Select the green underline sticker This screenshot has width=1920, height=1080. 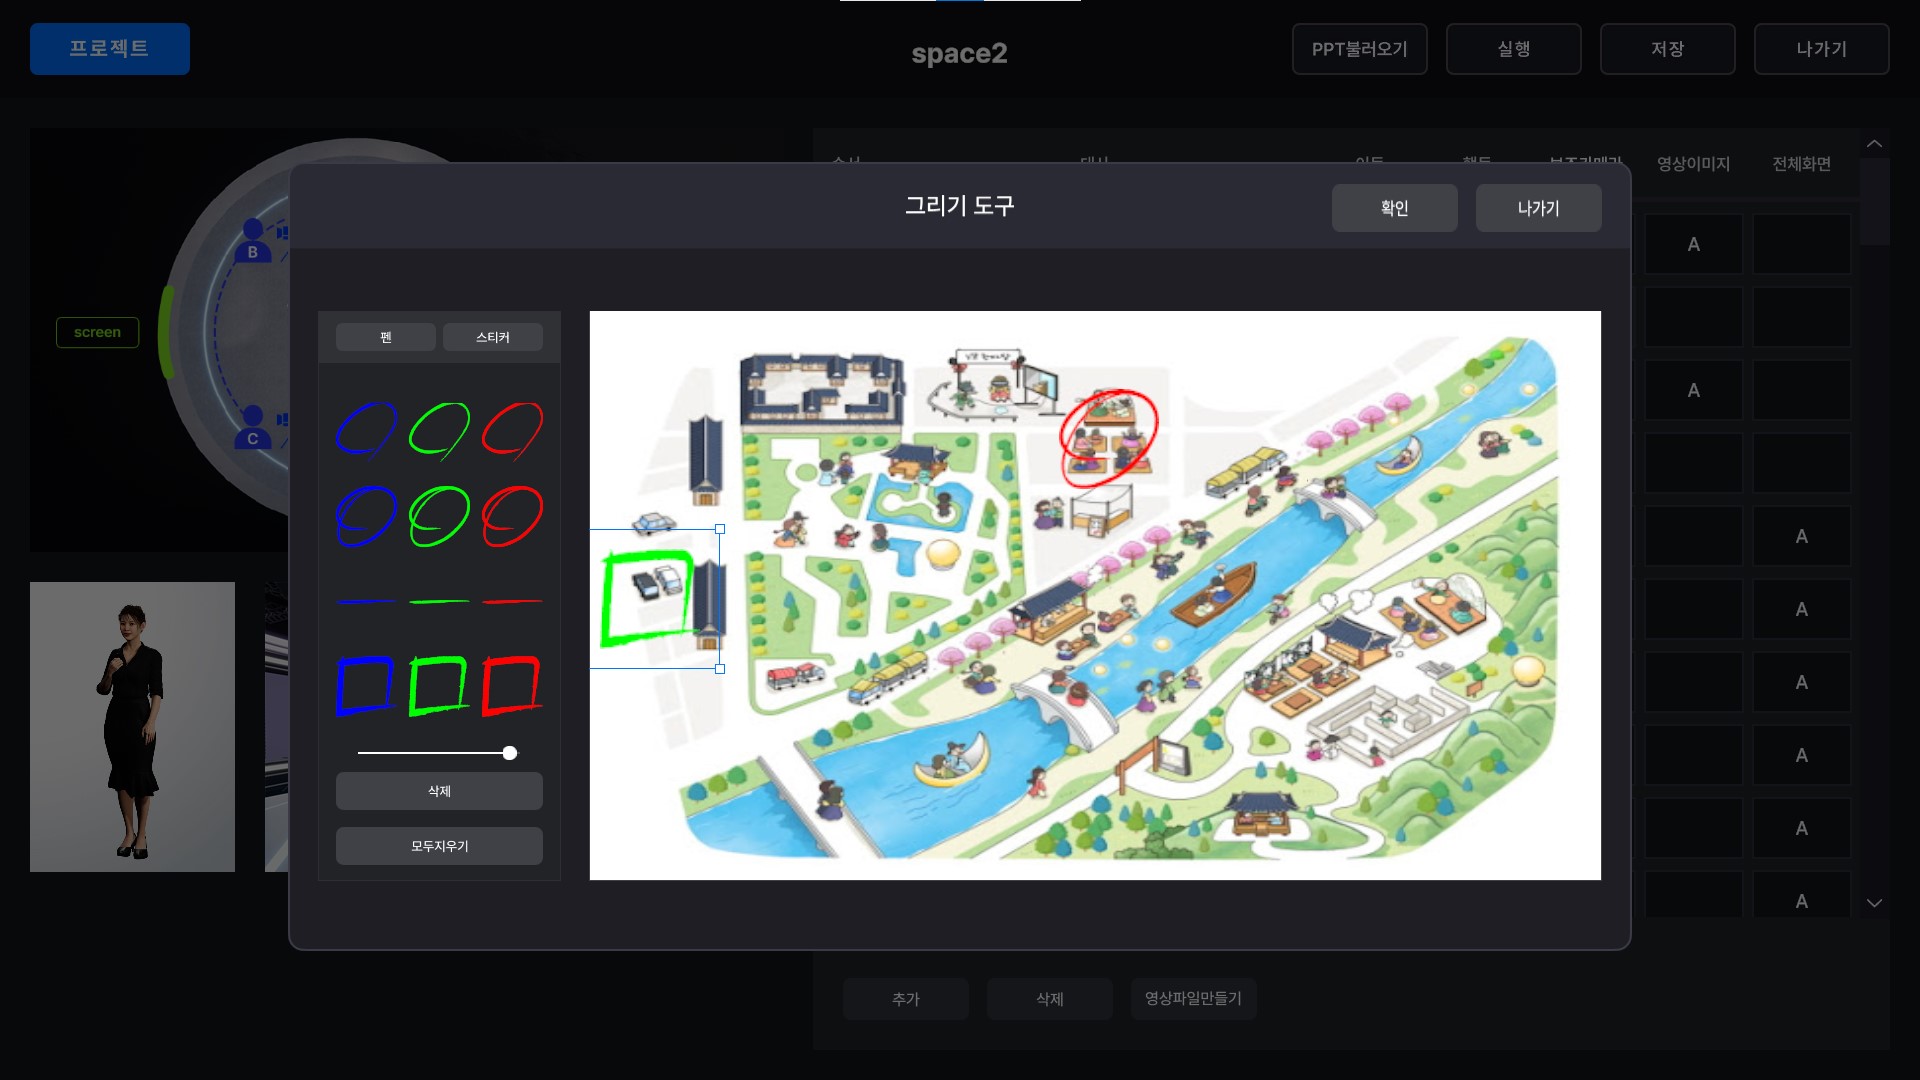pos(439,601)
